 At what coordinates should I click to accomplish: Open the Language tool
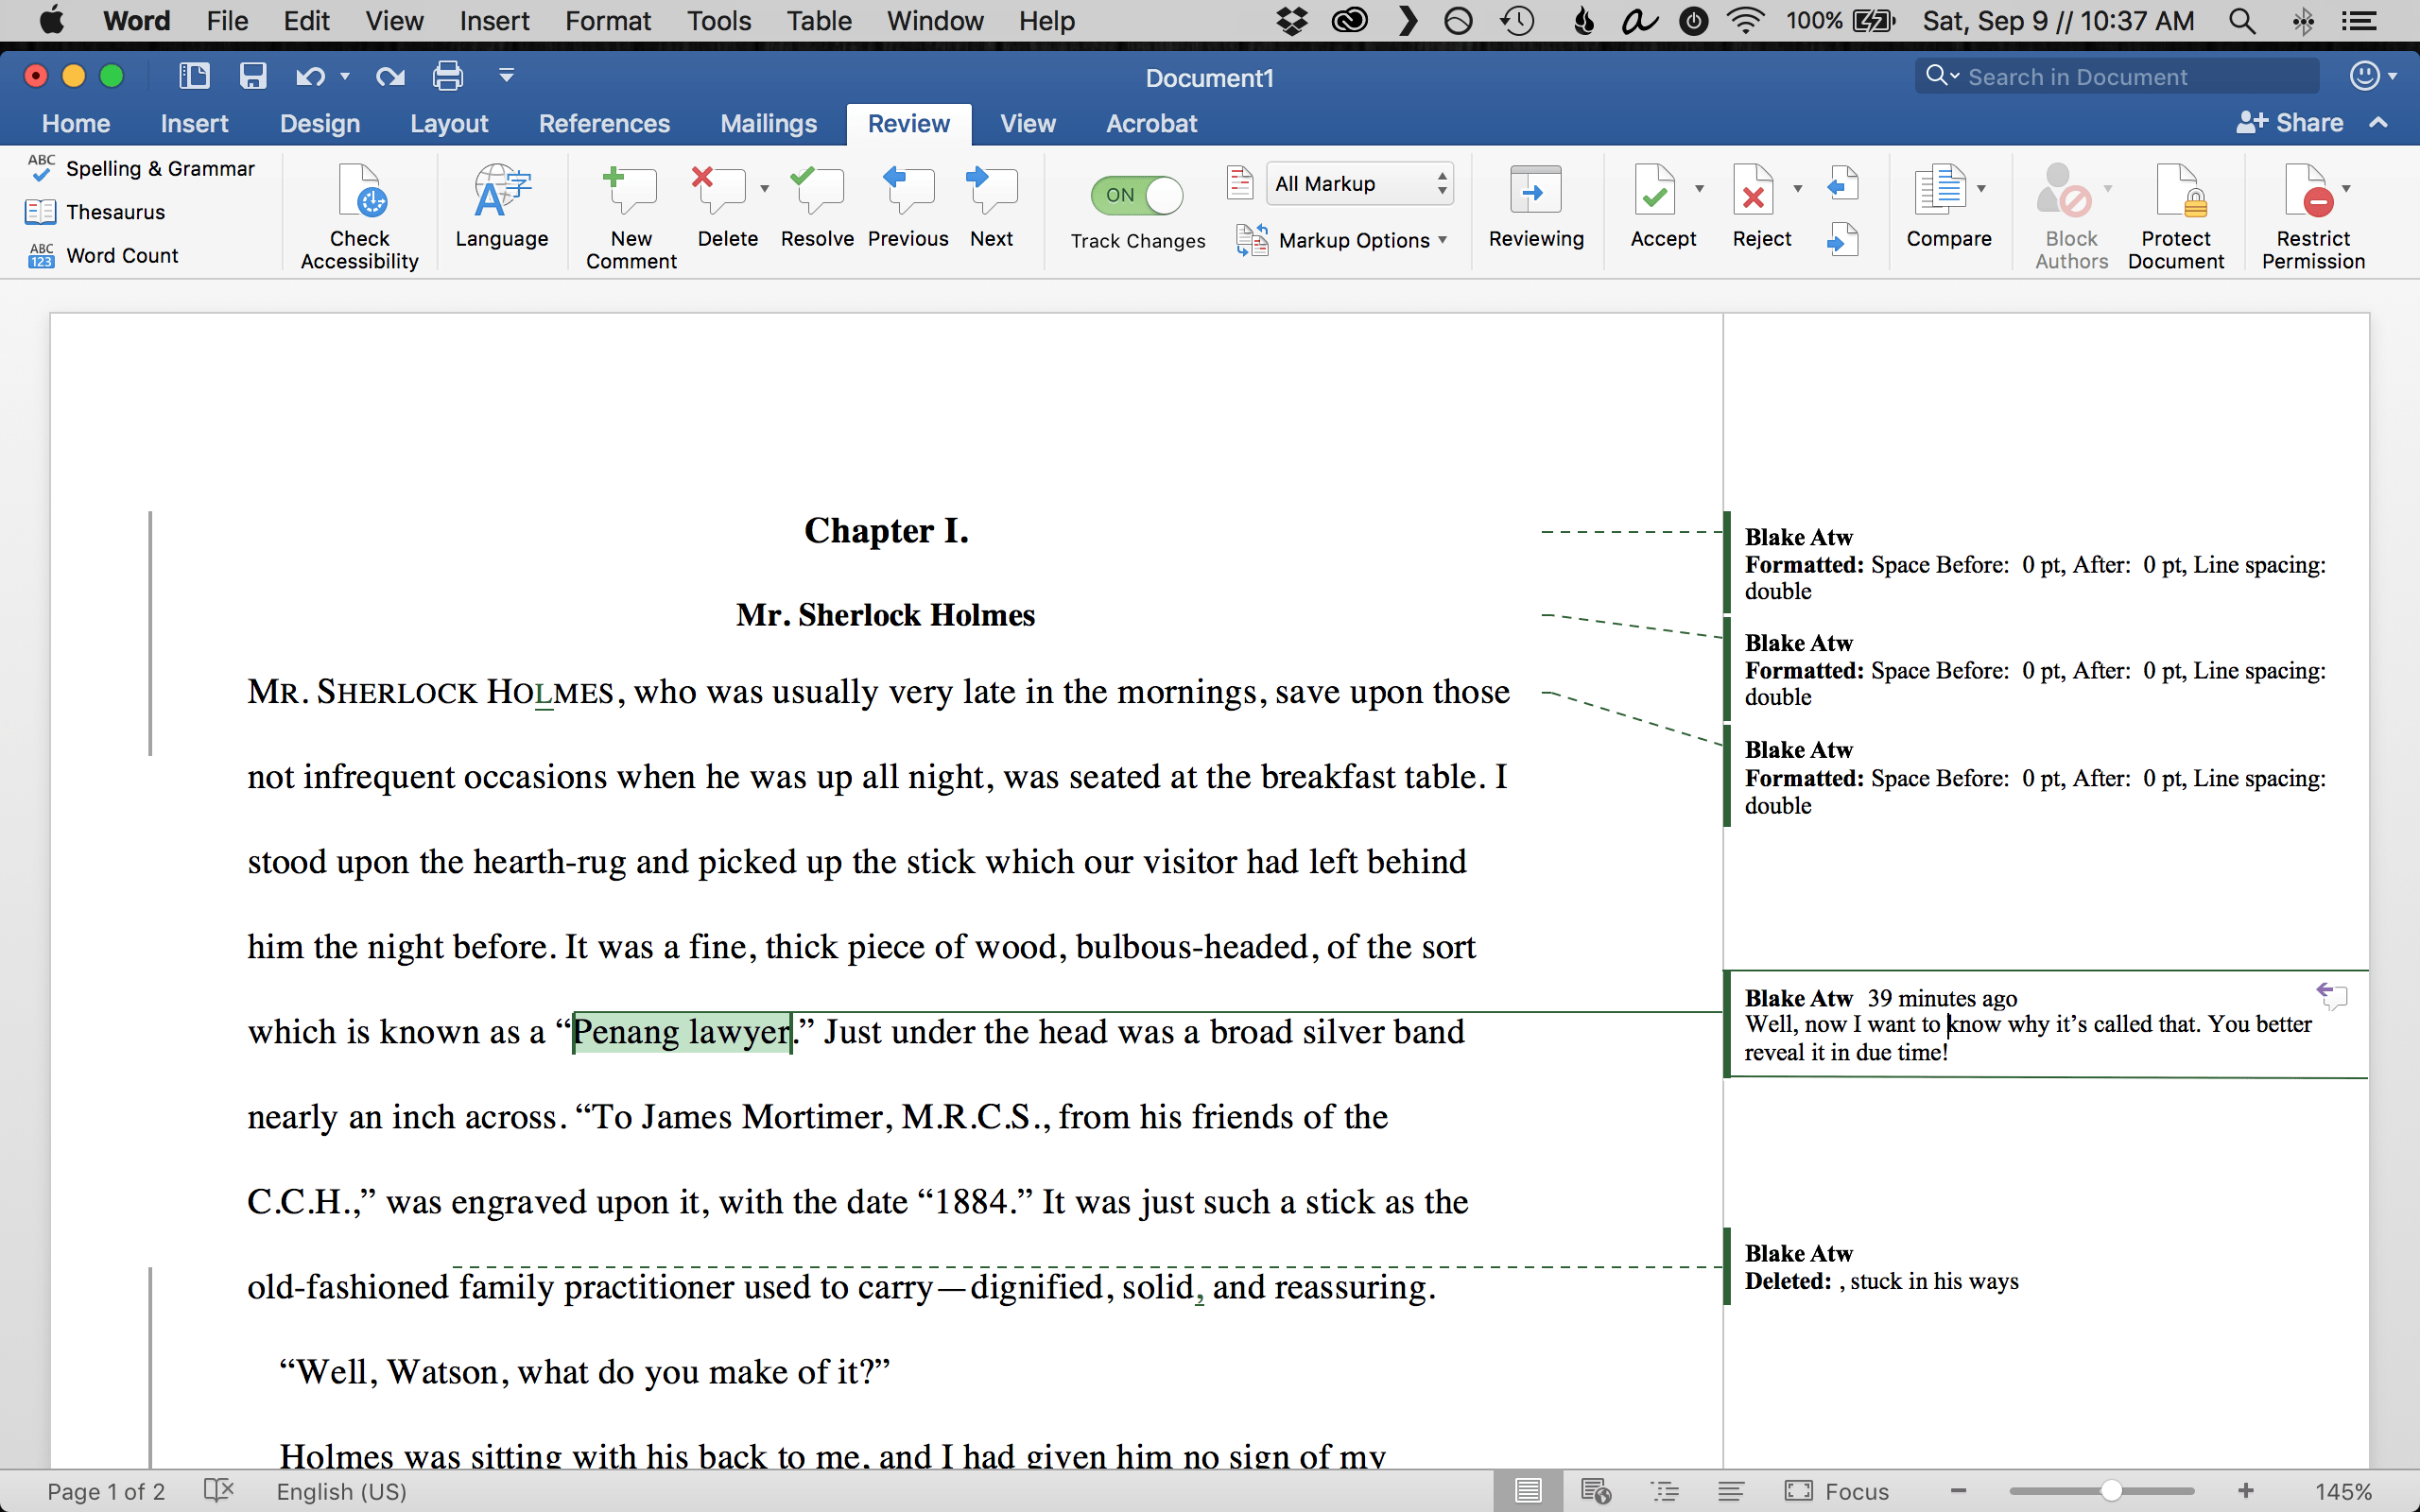click(x=501, y=206)
